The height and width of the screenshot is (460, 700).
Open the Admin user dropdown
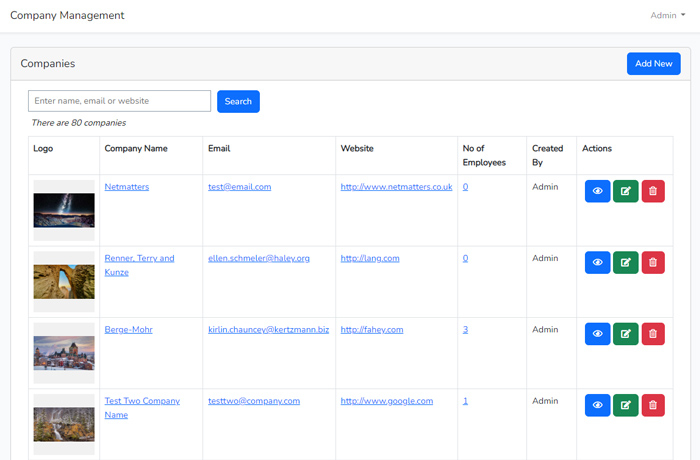667,15
